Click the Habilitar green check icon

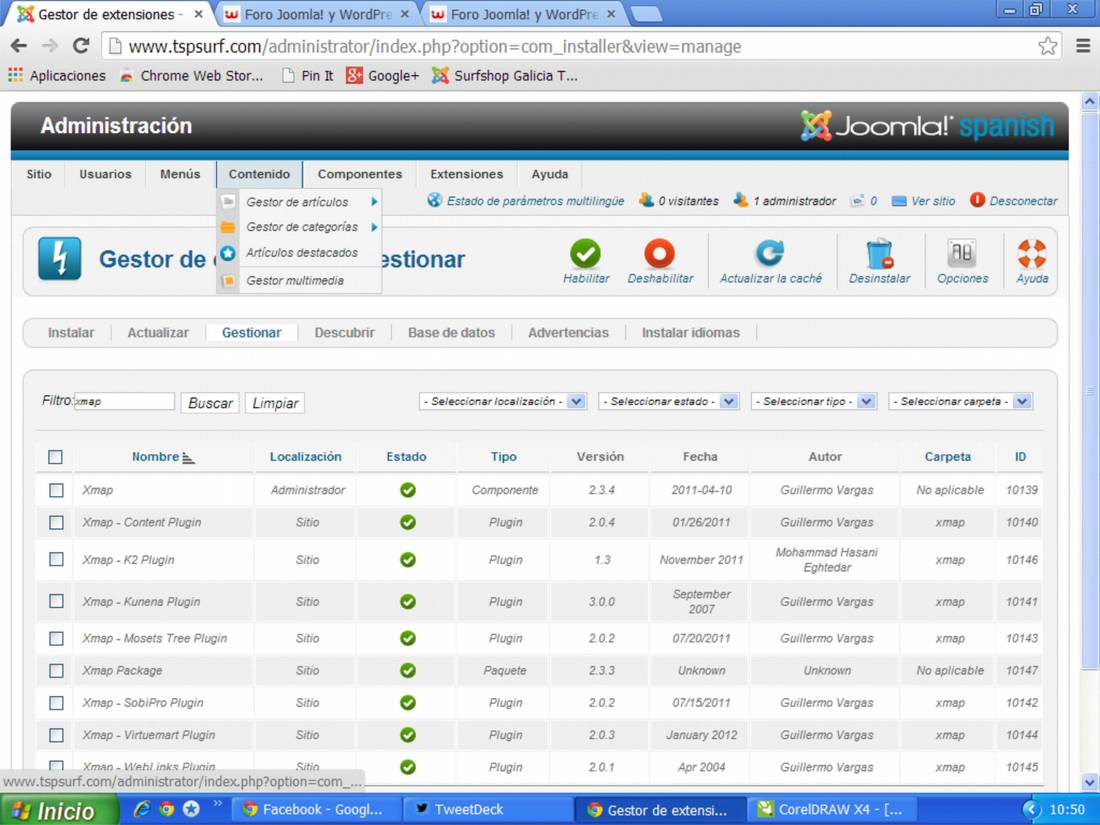coord(585,253)
